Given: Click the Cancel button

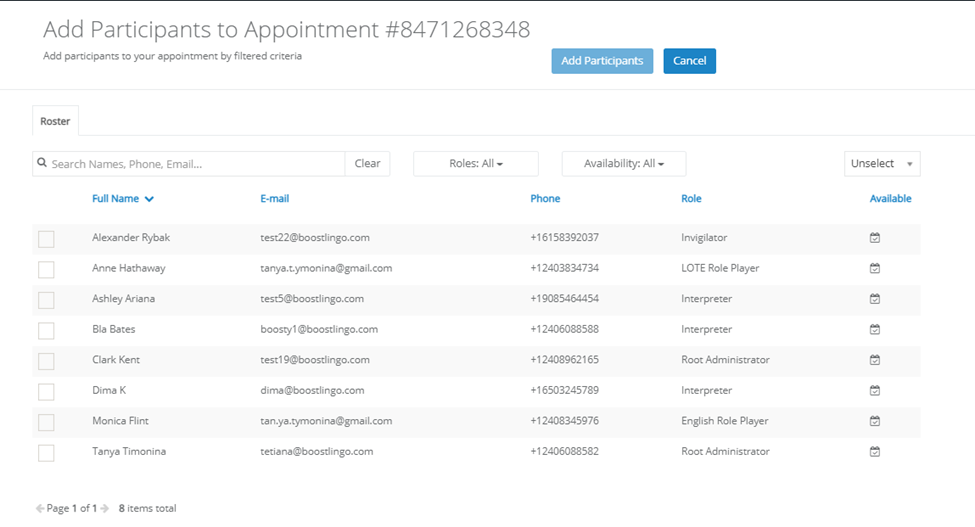Looking at the screenshot, I should pyautogui.click(x=690, y=61).
